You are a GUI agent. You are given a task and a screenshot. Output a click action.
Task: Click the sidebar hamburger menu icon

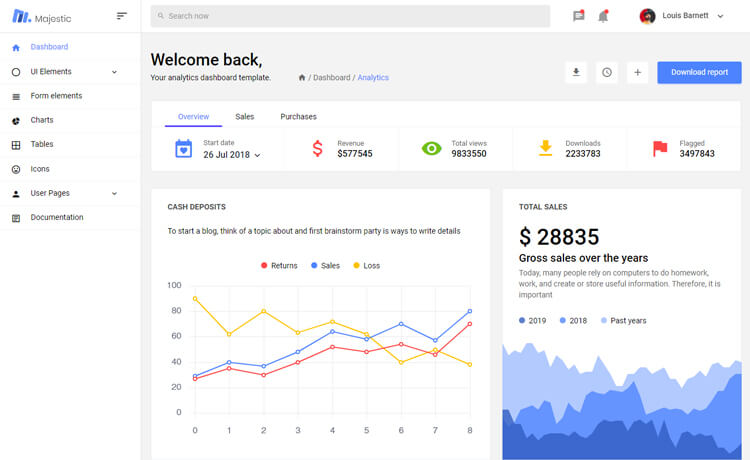pyautogui.click(x=122, y=16)
